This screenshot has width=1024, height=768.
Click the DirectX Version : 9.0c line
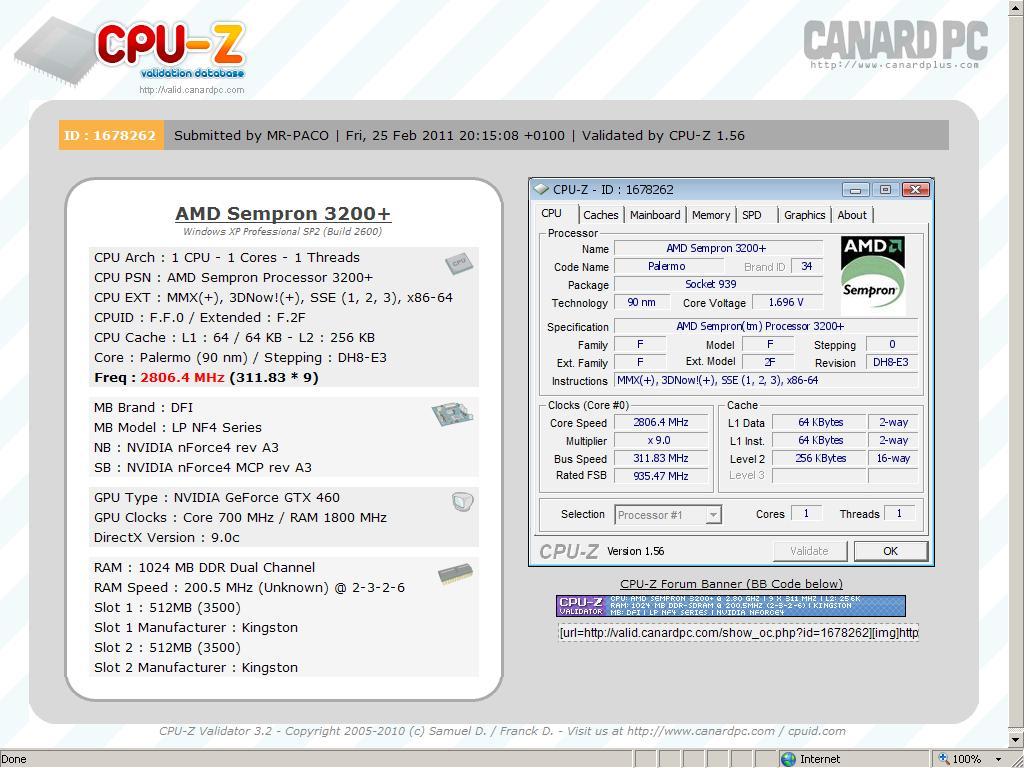(x=167, y=537)
